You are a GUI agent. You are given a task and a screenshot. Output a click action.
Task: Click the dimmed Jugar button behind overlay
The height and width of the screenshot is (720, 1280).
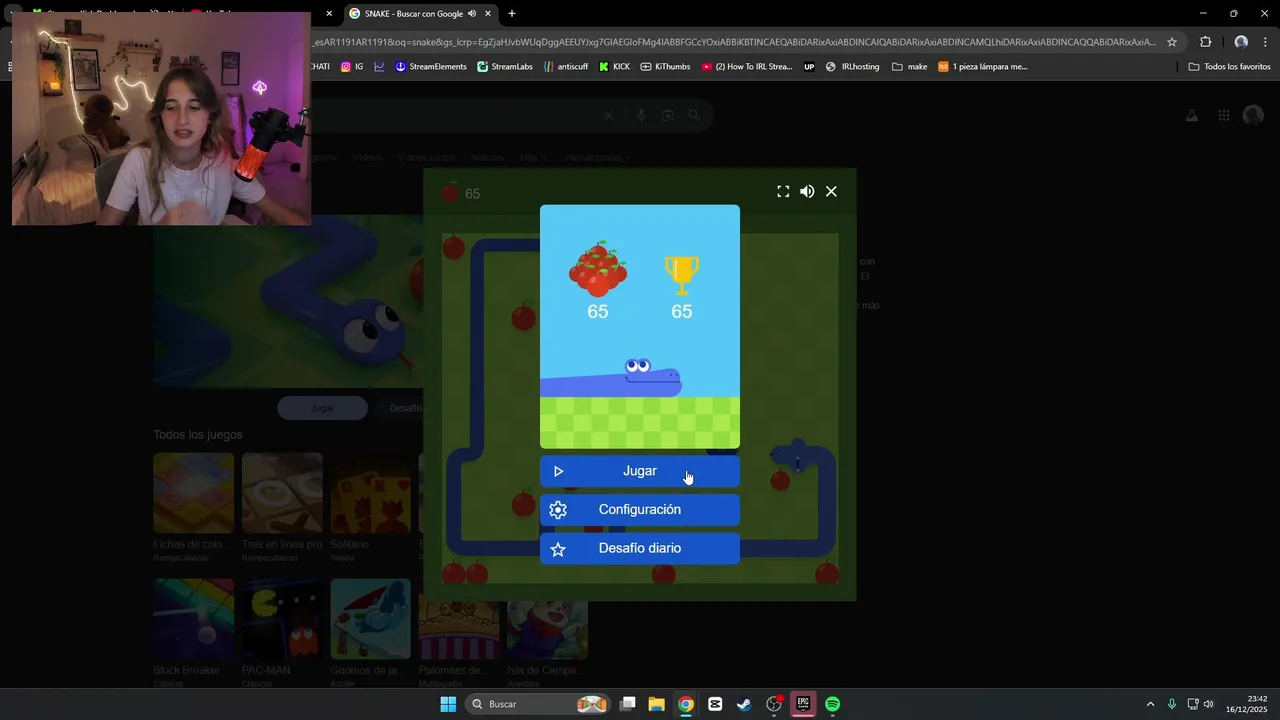(x=322, y=408)
